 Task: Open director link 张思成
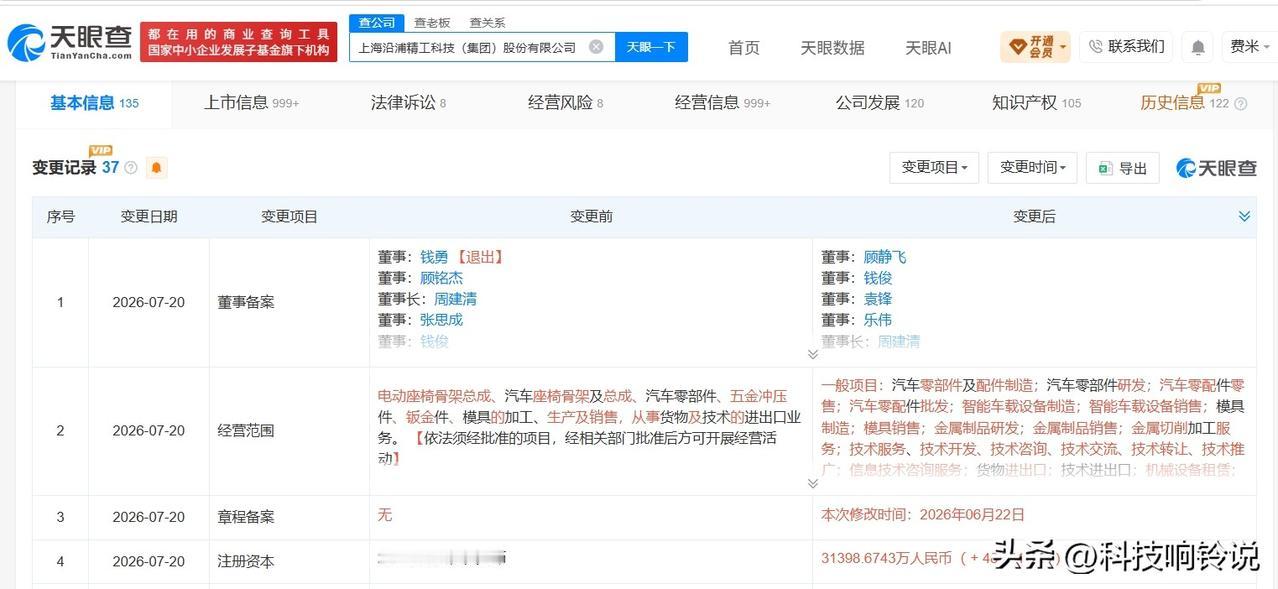pos(441,320)
